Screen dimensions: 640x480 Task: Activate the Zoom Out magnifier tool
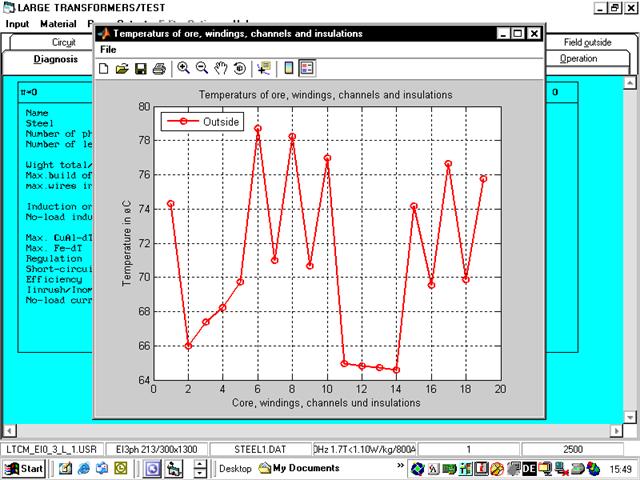(202, 68)
